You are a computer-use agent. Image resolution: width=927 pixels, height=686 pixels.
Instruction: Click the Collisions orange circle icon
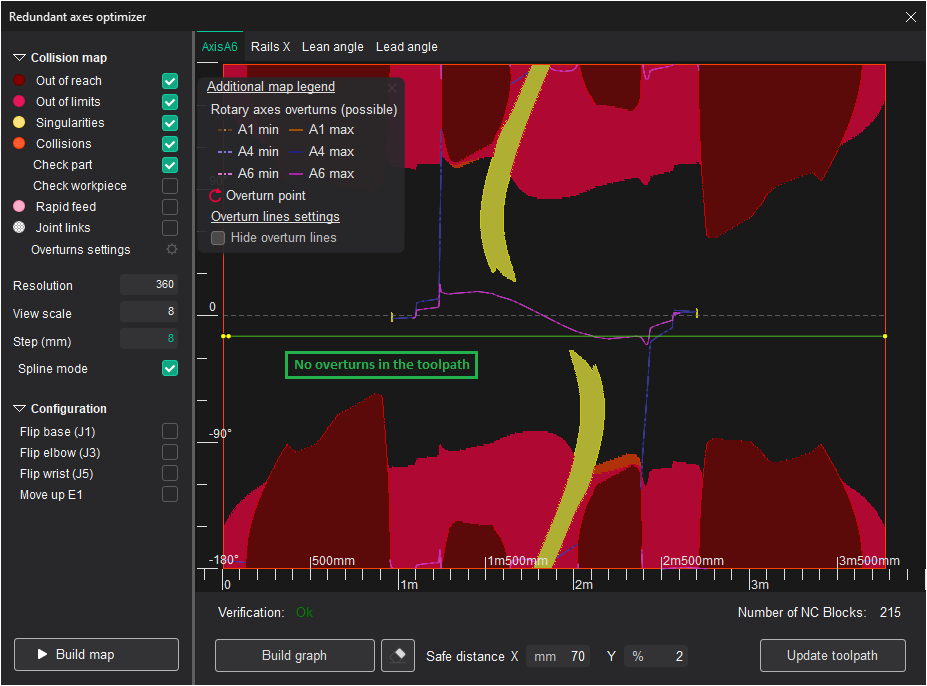pos(19,144)
